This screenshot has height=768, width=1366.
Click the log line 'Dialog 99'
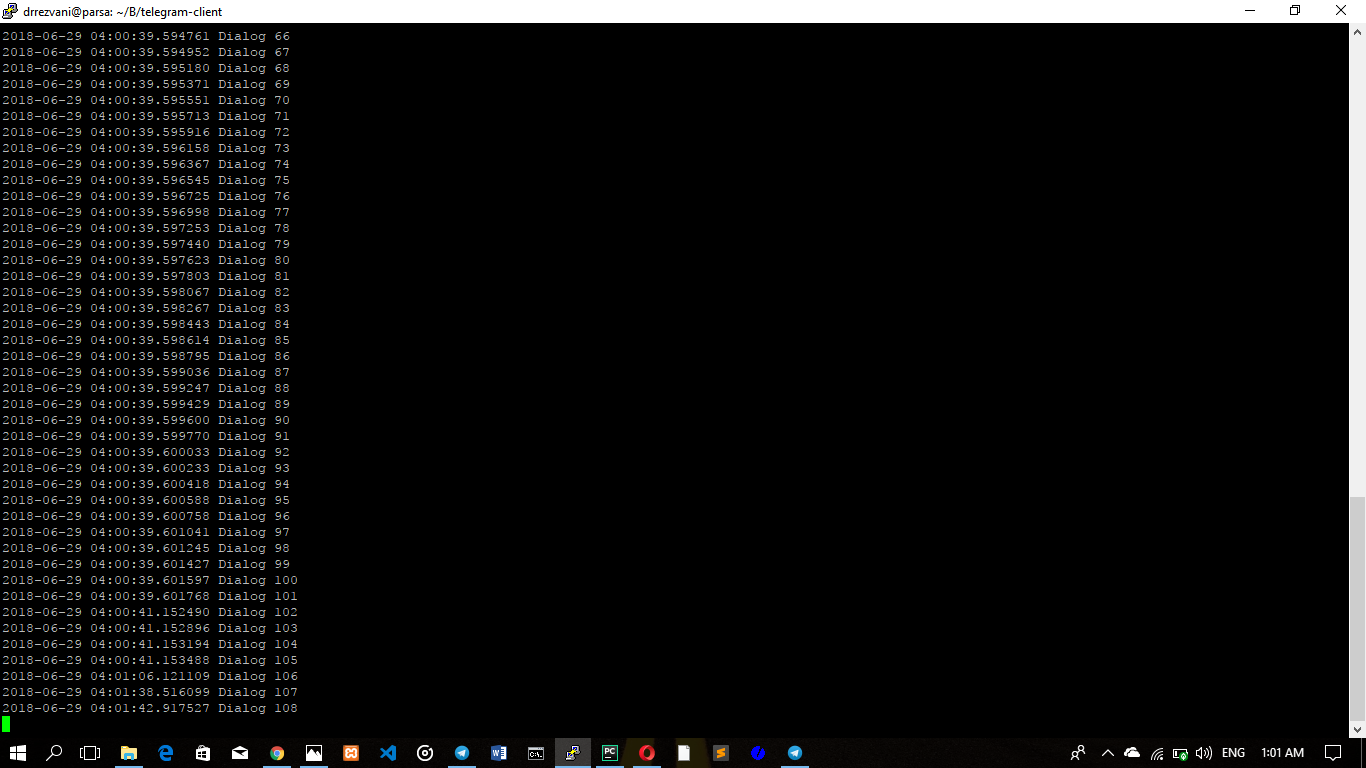tap(146, 564)
